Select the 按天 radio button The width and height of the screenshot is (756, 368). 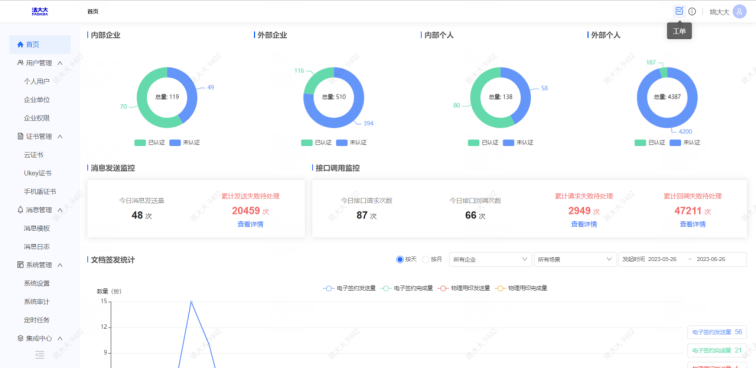point(400,259)
